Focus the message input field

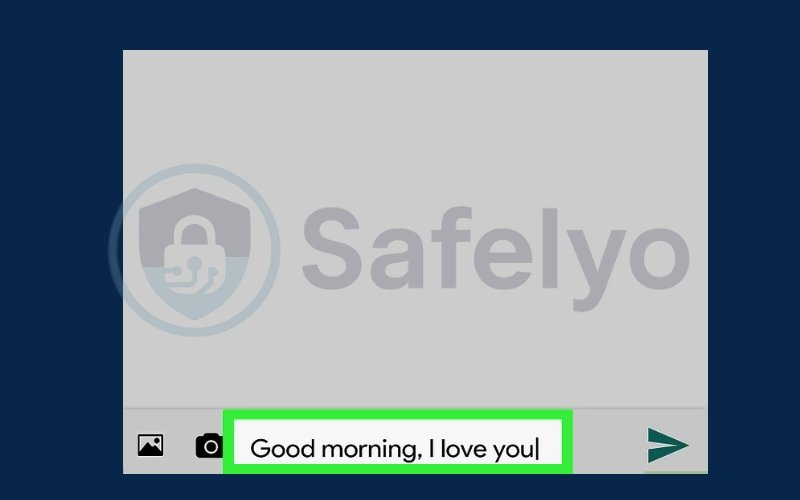pos(397,442)
